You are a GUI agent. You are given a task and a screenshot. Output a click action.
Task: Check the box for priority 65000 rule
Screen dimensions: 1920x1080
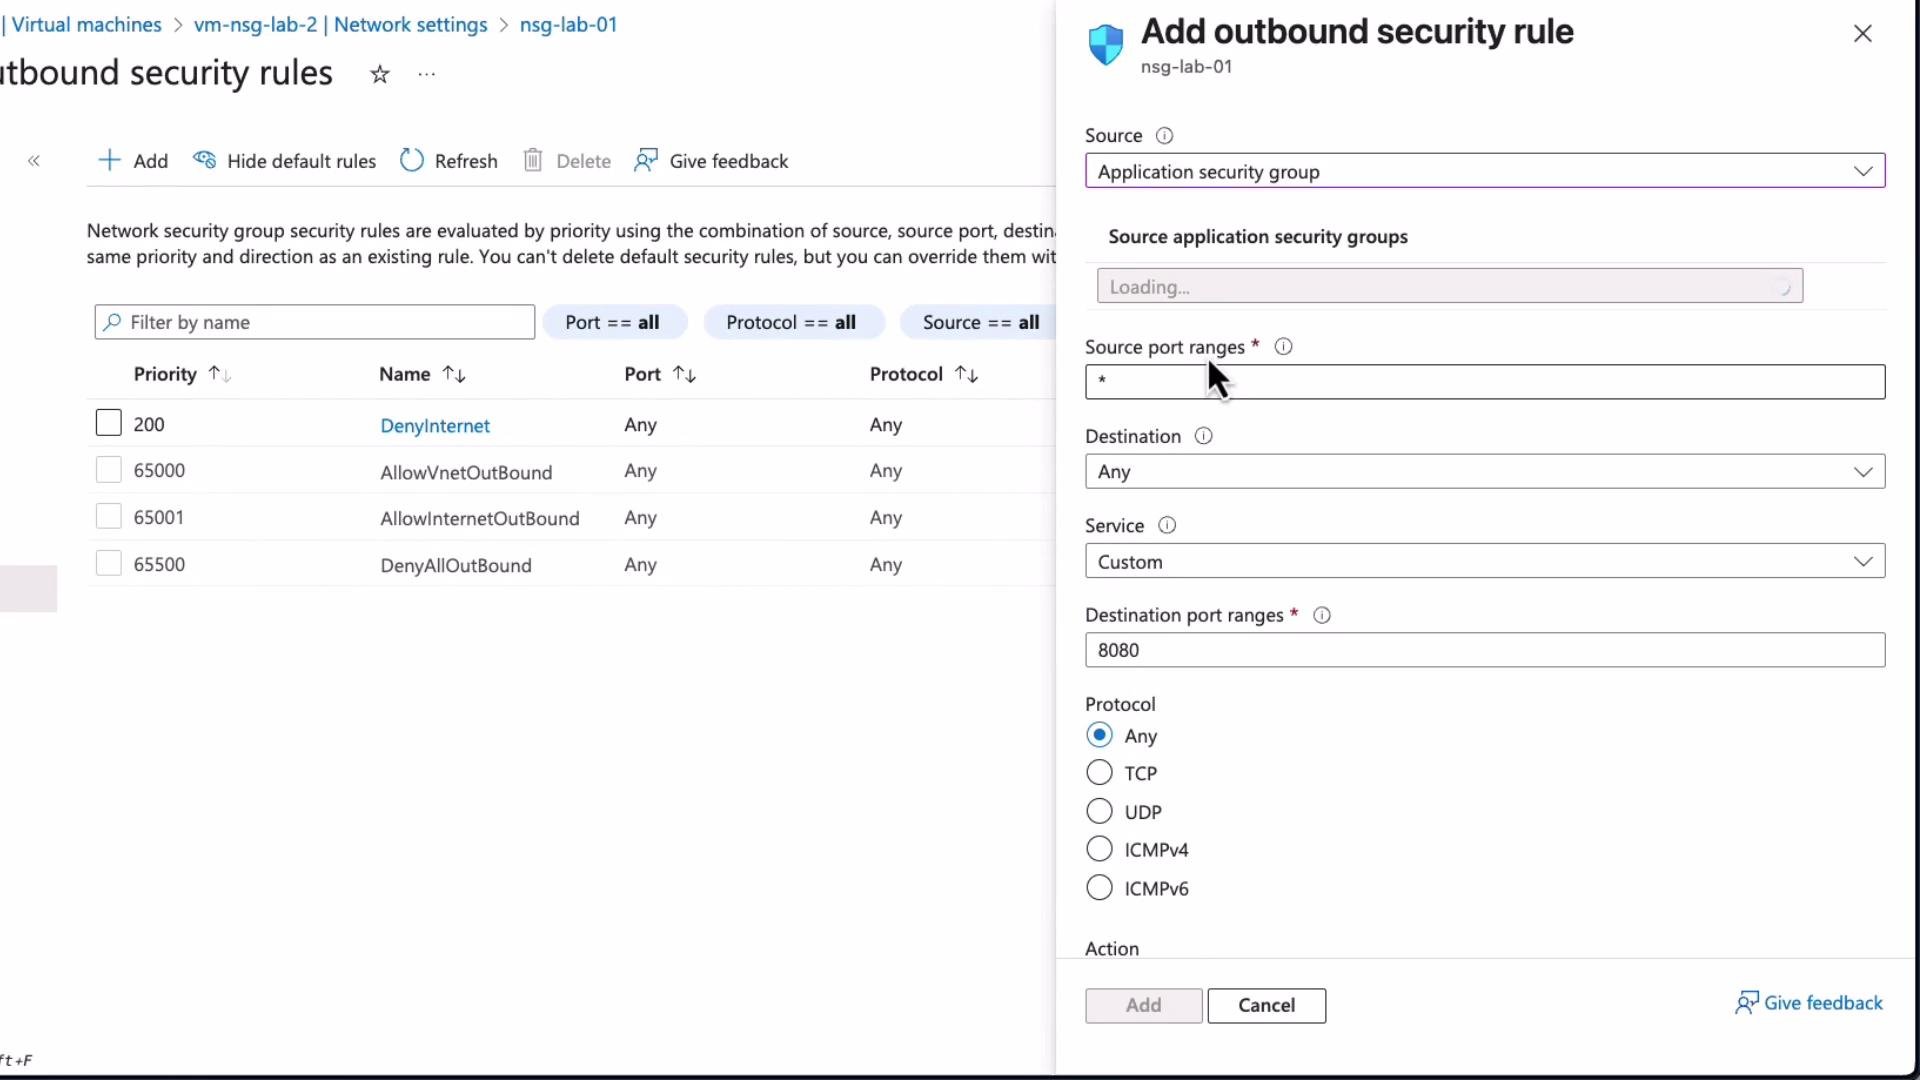pyautogui.click(x=108, y=470)
